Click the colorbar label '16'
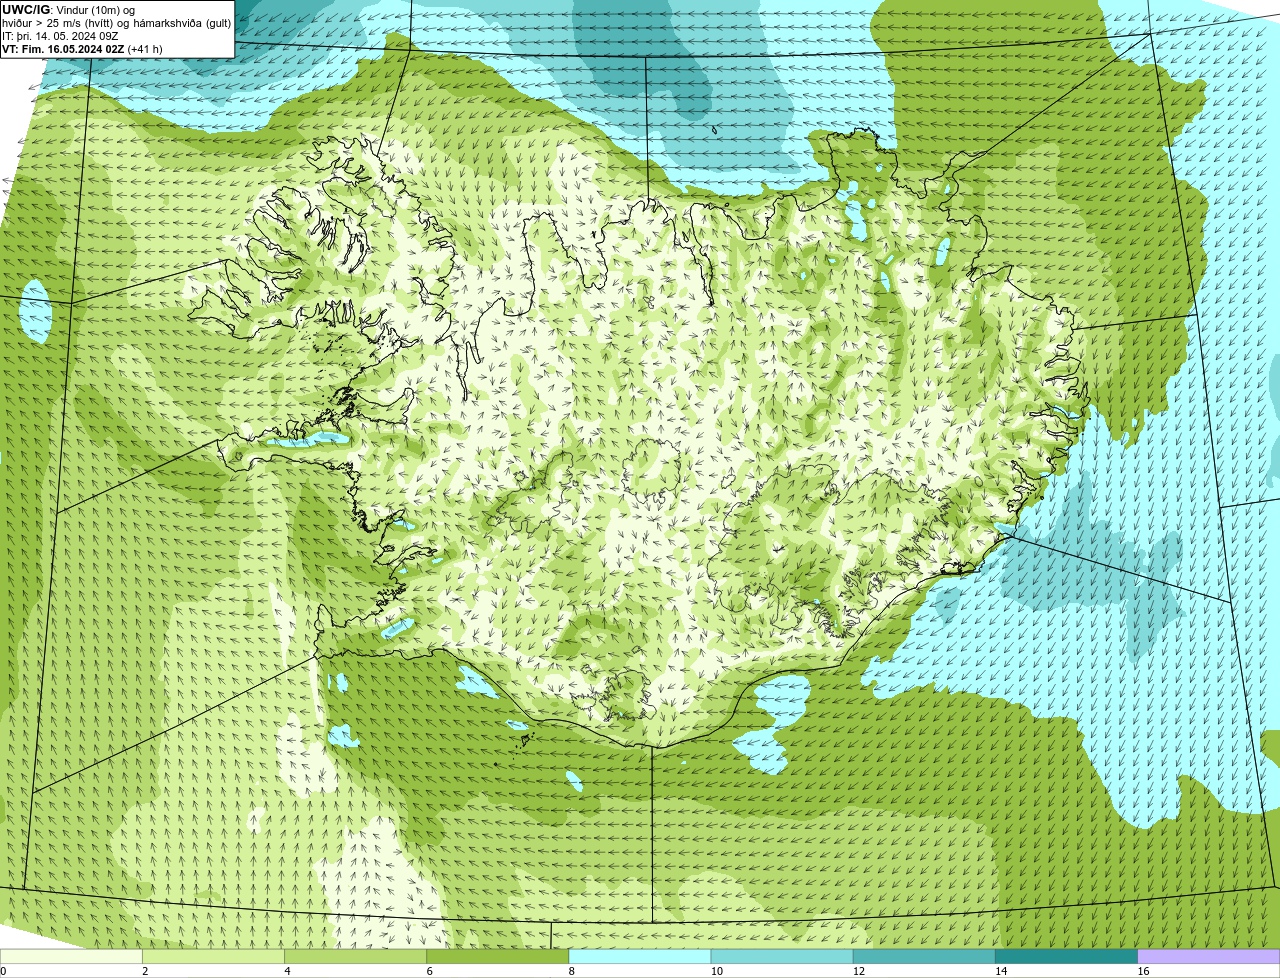 pos(1143,971)
